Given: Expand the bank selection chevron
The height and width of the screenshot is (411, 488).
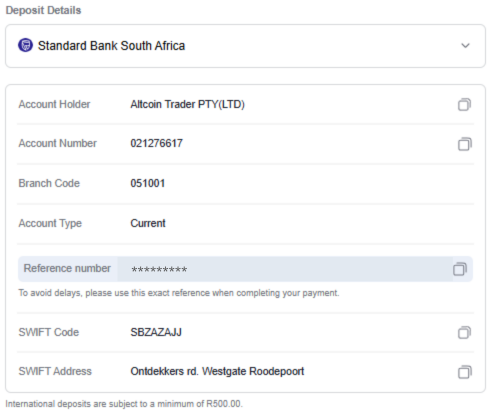Looking at the screenshot, I should coord(465,46).
